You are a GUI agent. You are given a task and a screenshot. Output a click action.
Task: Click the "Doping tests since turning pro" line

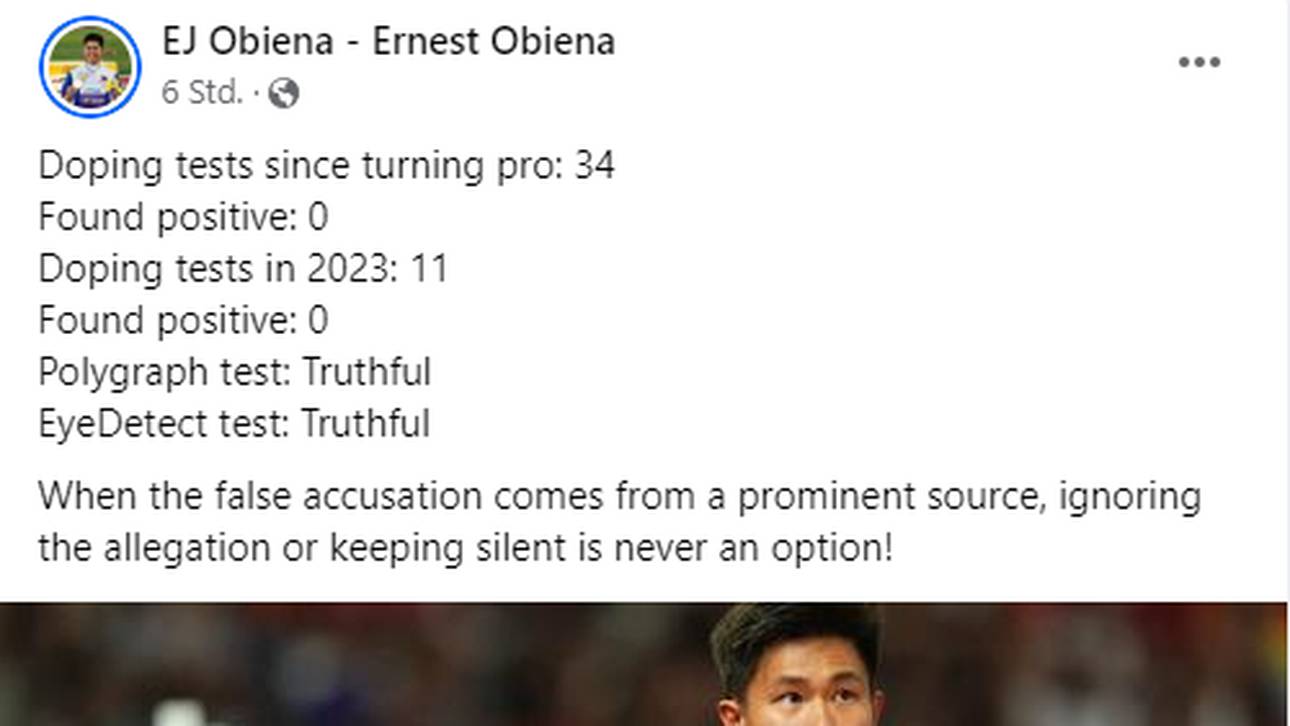300,165
